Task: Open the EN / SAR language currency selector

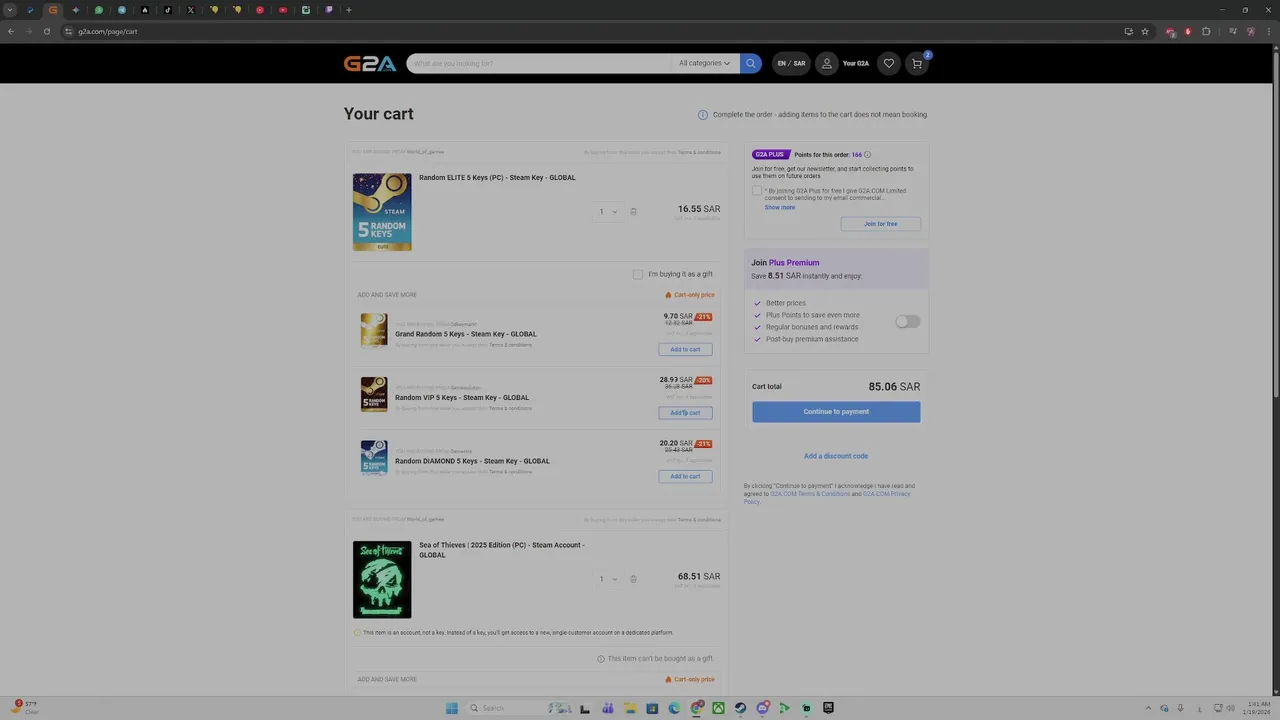Action: tap(791, 63)
